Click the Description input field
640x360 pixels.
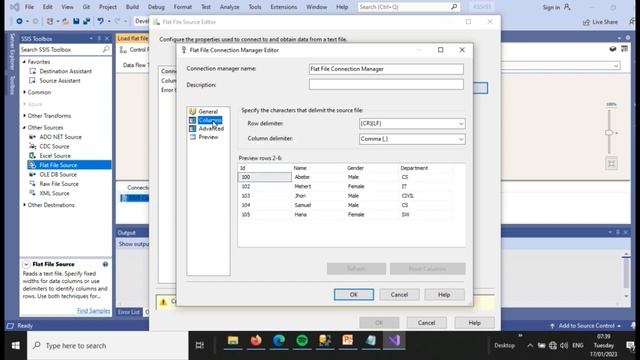click(386, 84)
